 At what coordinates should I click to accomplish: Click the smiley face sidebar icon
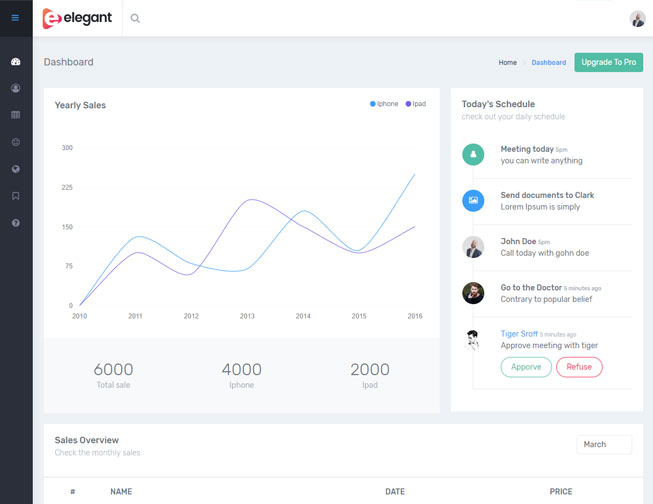[16, 142]
